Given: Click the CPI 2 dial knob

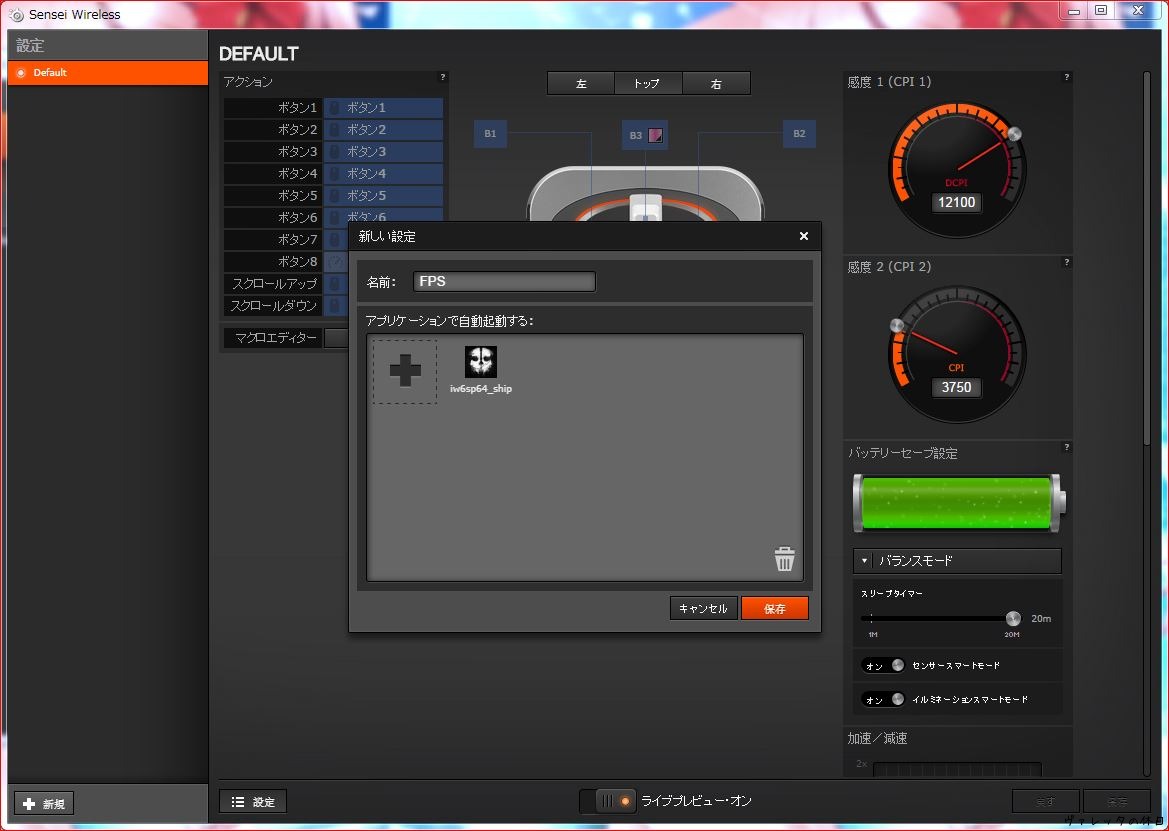Looking at the screenshot, I should pyautogui.click(x=898, y=326).
